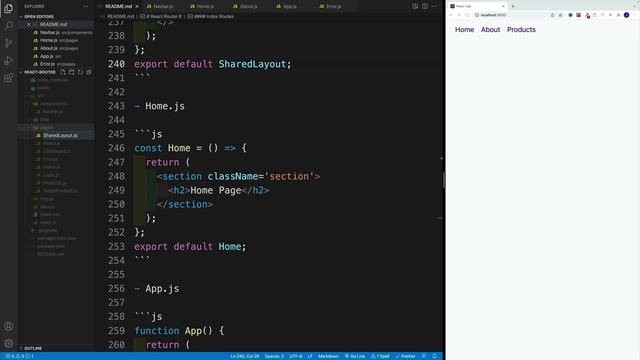Viewport: 640px width, 360px height.
Task: Open the Manage gear icon
Action: tap(8, 343)
